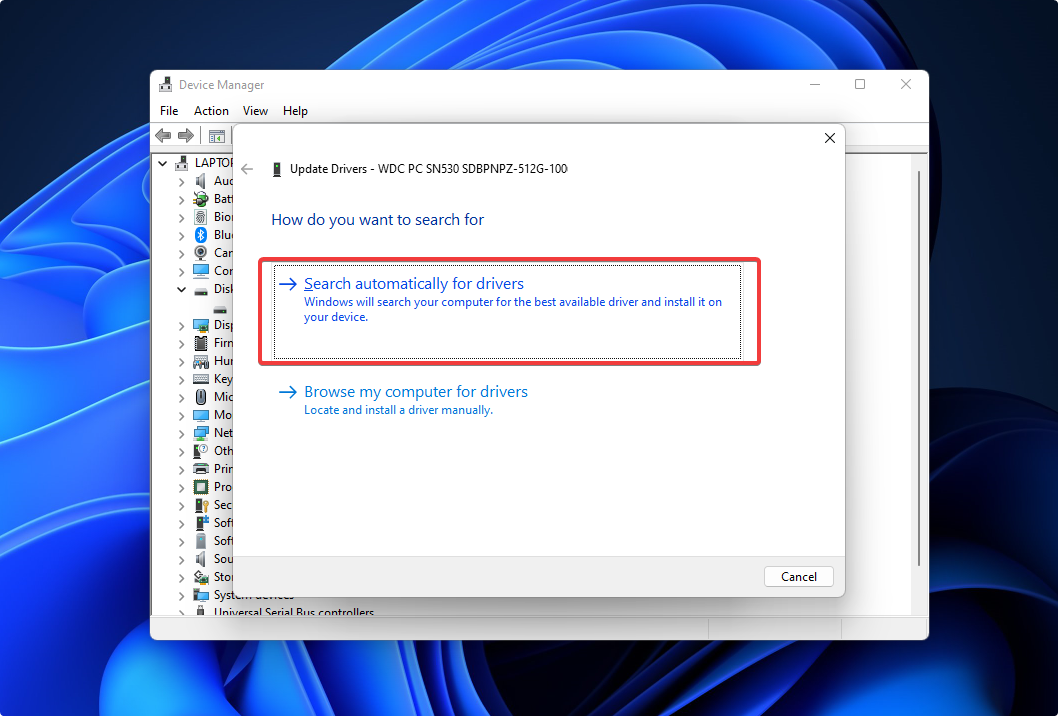Open the Action menu
Viewport: 1058px width, 716px height.
(211, 111)
